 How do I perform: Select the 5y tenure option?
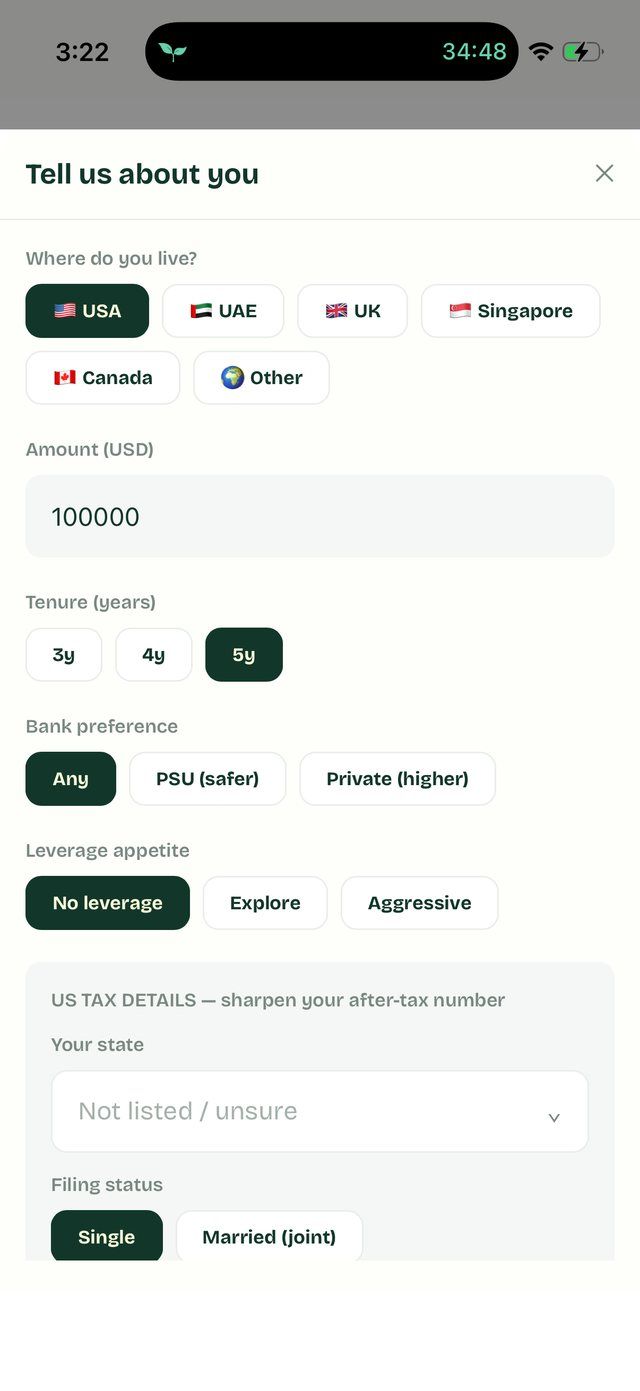[x=244, y=655]
